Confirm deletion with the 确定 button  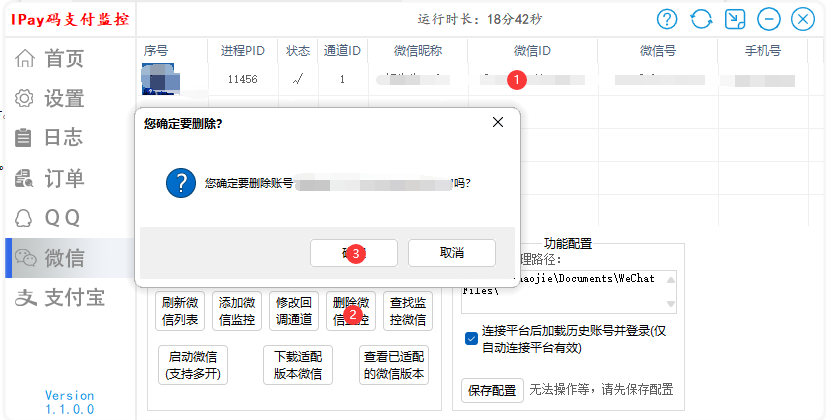353,253
